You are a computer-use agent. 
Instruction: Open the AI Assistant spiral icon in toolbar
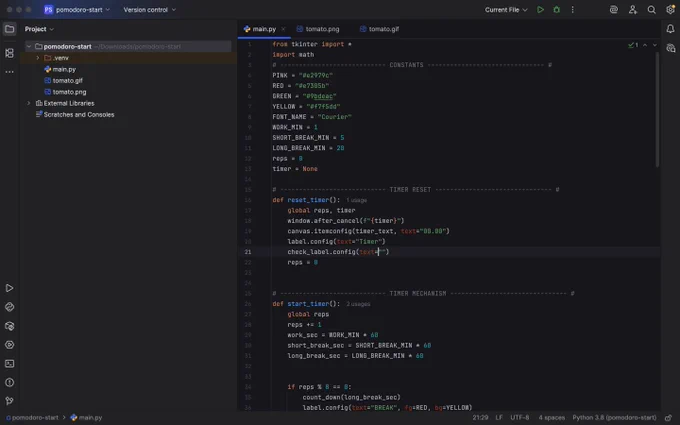pyautogui.click(x=614, y=10)
